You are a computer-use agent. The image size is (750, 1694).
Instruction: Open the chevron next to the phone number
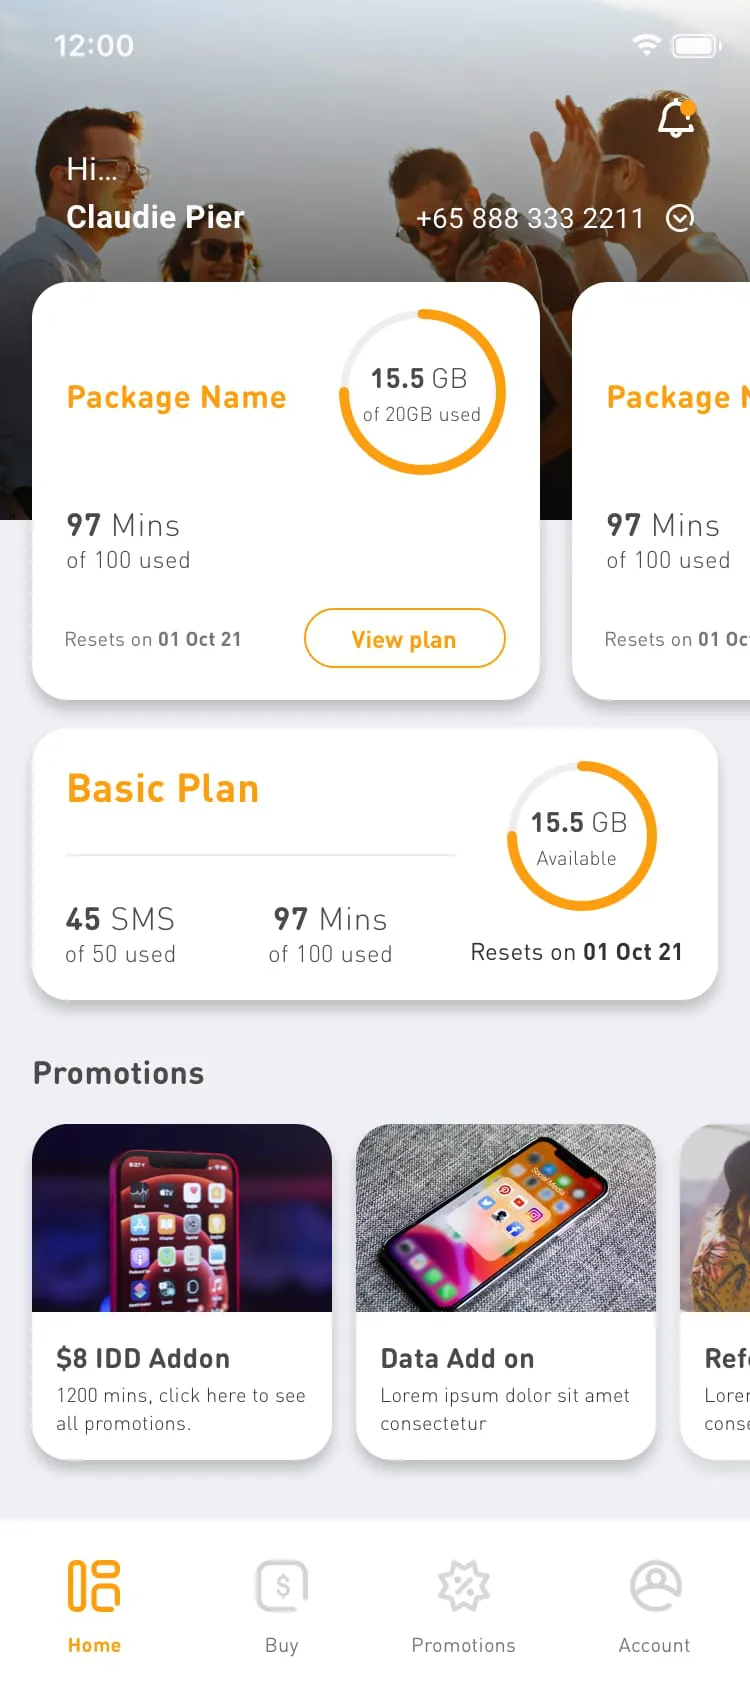tap(679, 219)
